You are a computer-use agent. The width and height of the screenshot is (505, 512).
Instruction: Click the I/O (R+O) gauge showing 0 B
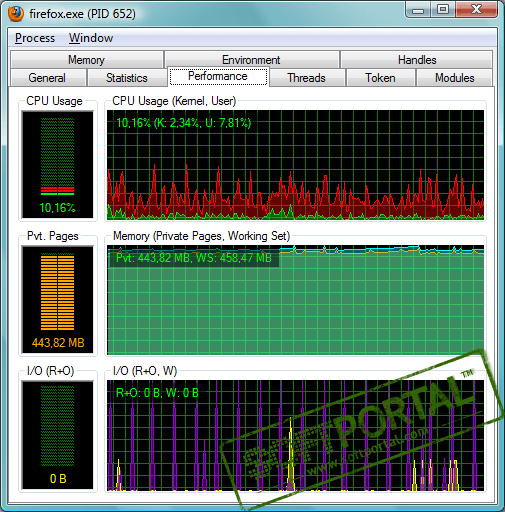[58, 435]
